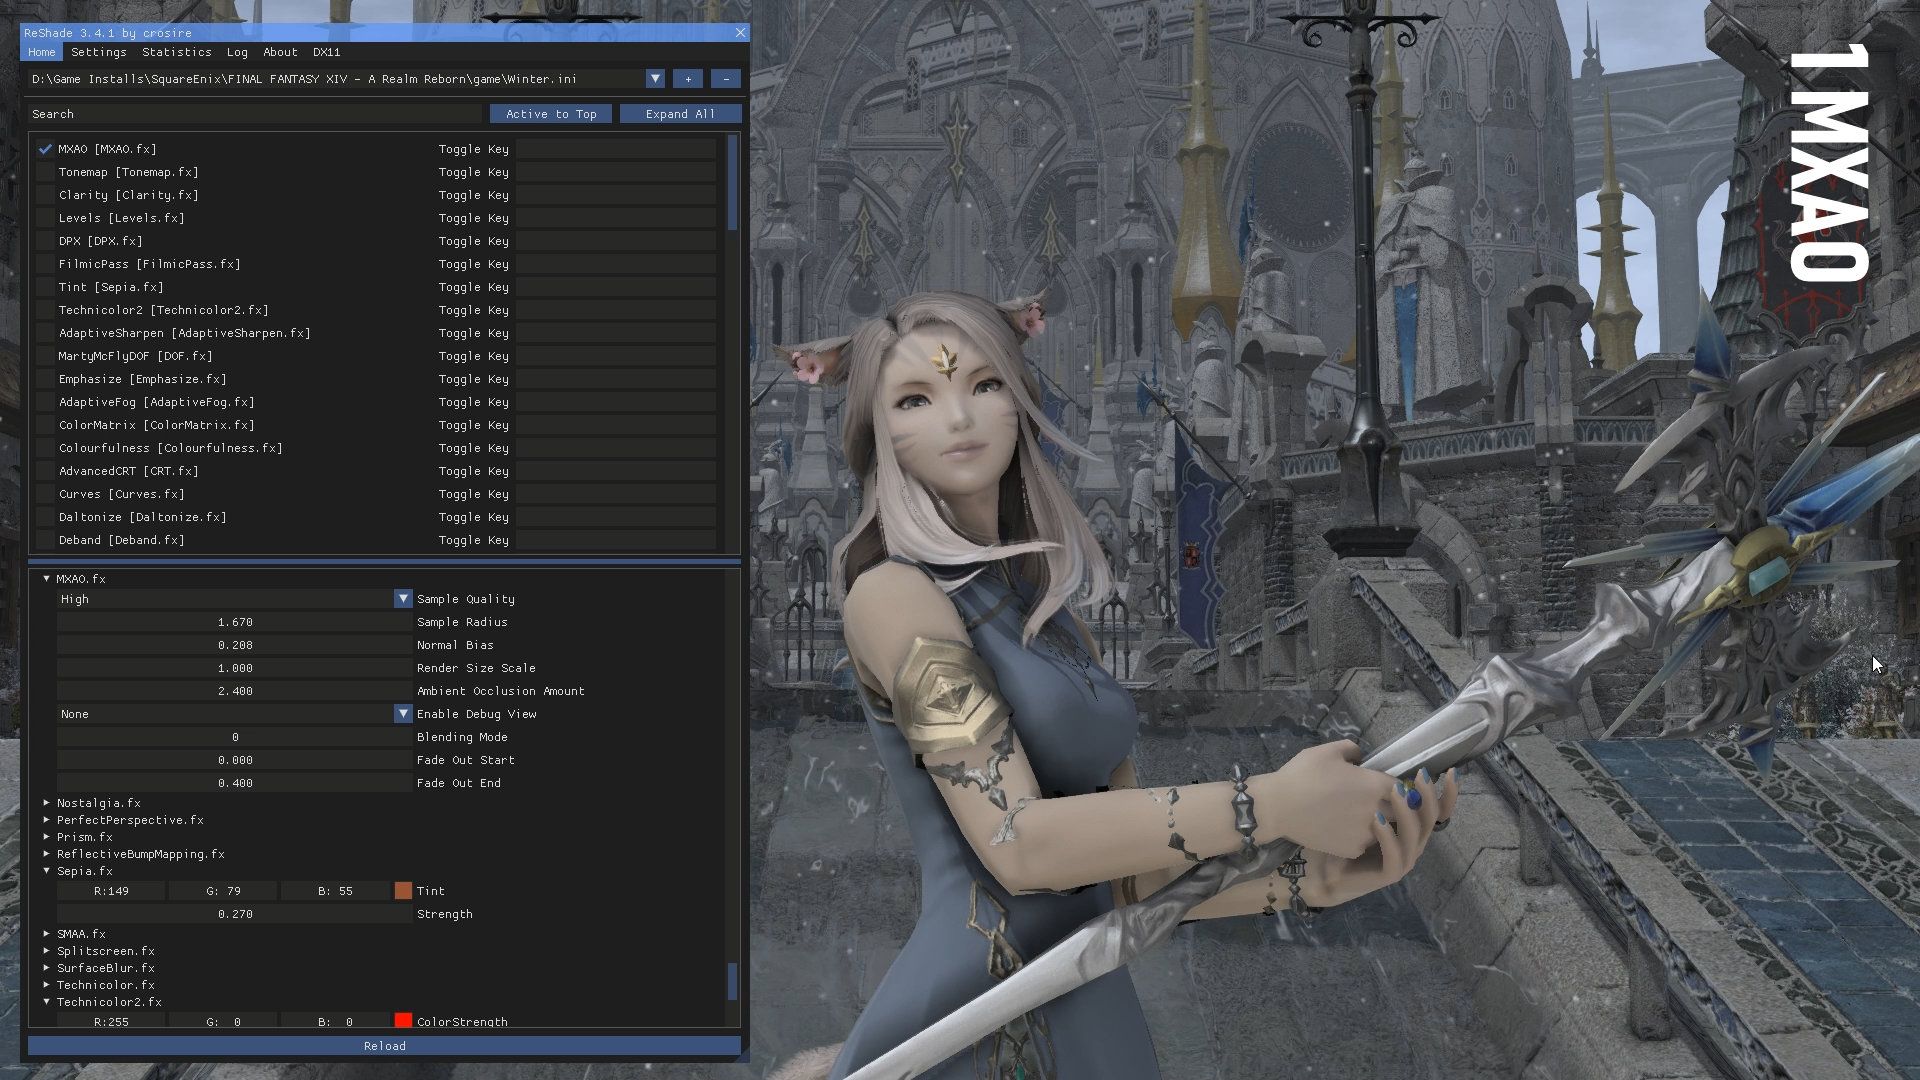1920x1080 pixels.
Task: Enable the Tint [Sepia.fx] checkbox
Action: coord(45,287)
